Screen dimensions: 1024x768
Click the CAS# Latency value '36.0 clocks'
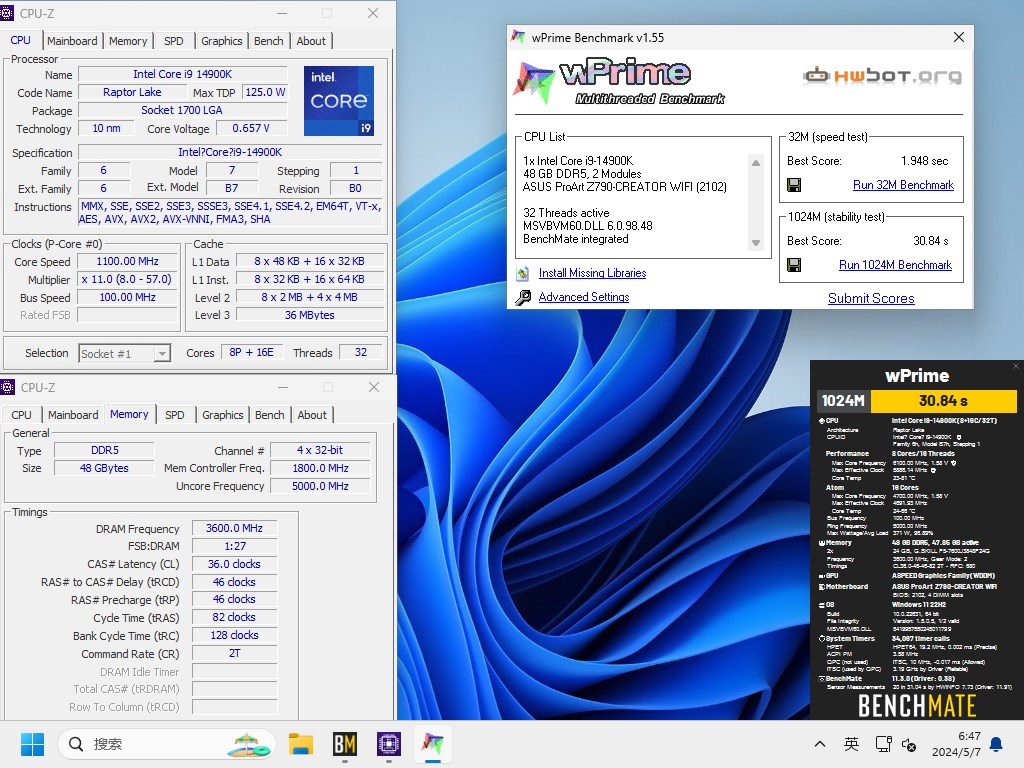(234, 564)
